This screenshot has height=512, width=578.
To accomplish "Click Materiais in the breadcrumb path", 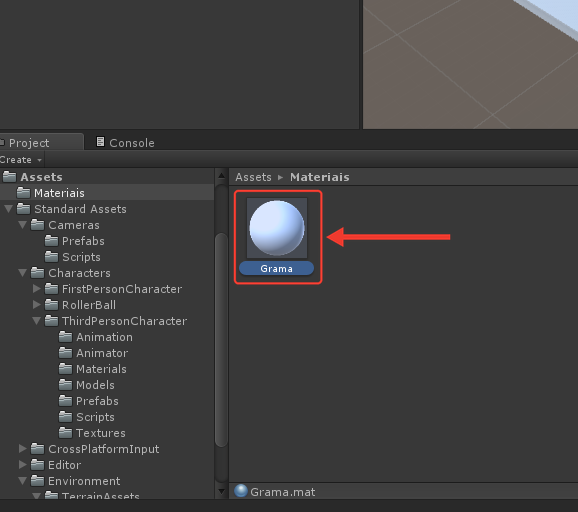I will pyautogui.click(x=320, y=177).
